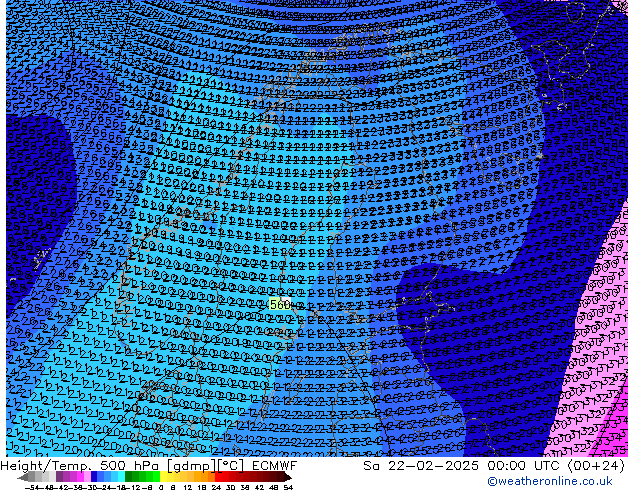
Task: Click the '(00+24)' forecast offset text
Action: 596,466
